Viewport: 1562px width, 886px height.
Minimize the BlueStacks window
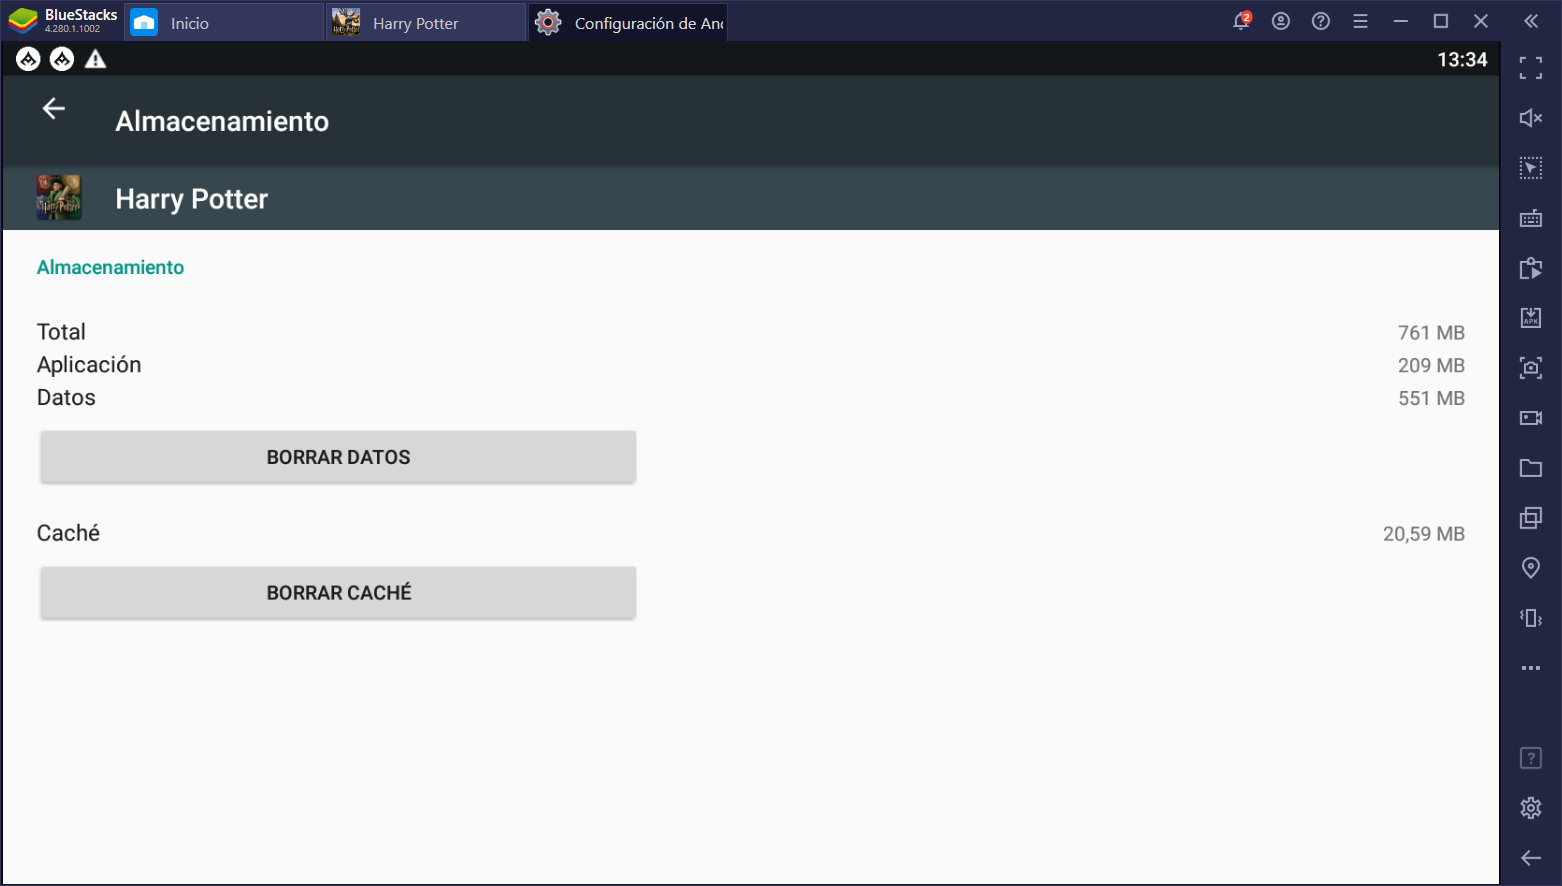tap(1401, 21)
